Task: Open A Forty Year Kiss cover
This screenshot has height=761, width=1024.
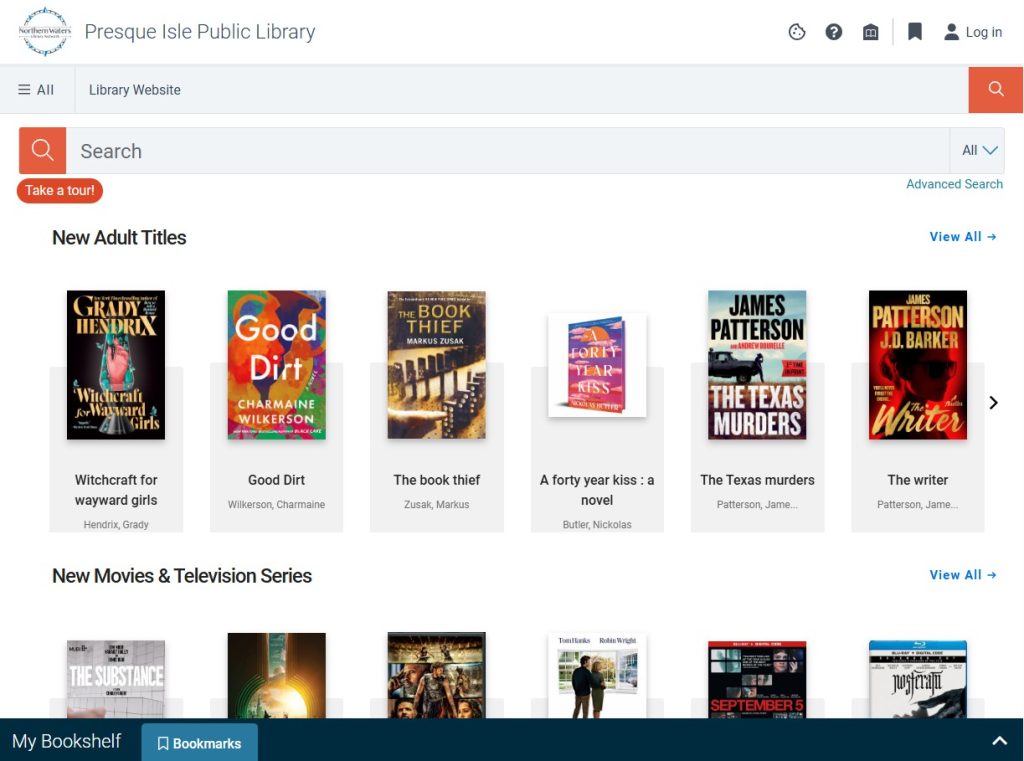Action: 597,364
